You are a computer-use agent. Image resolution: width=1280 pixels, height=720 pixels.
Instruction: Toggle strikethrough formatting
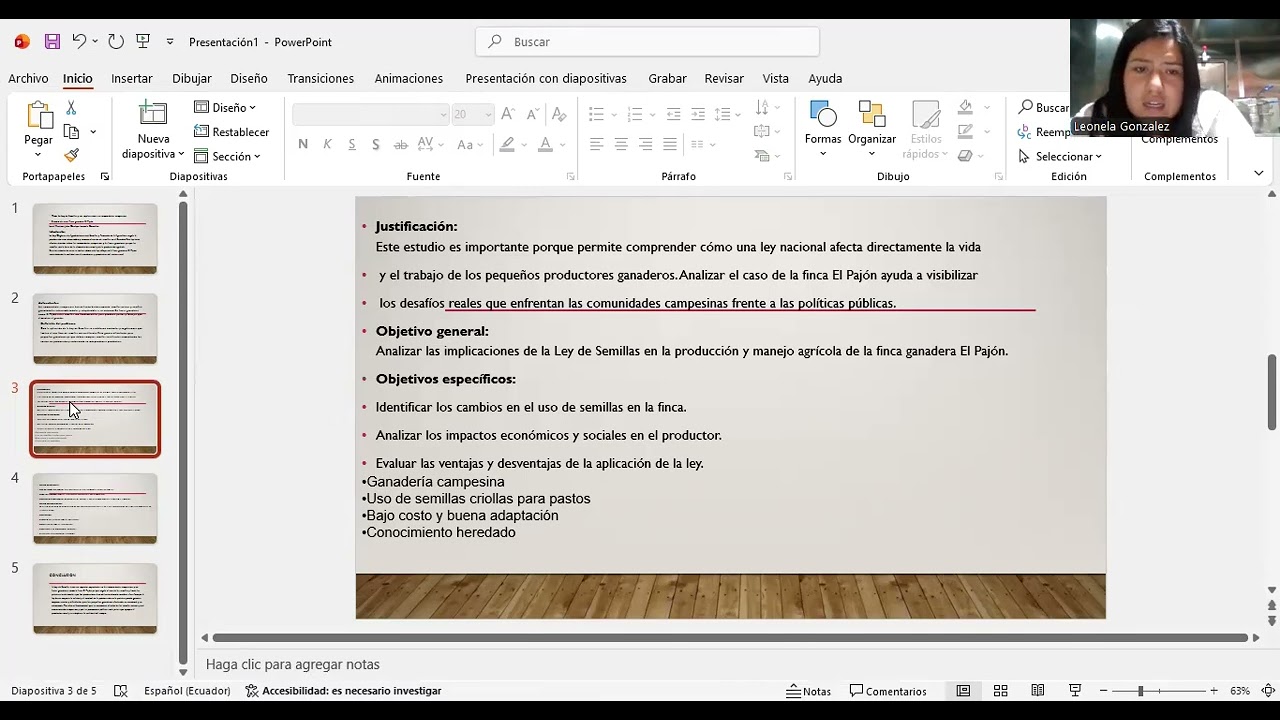tap(401, 144)
